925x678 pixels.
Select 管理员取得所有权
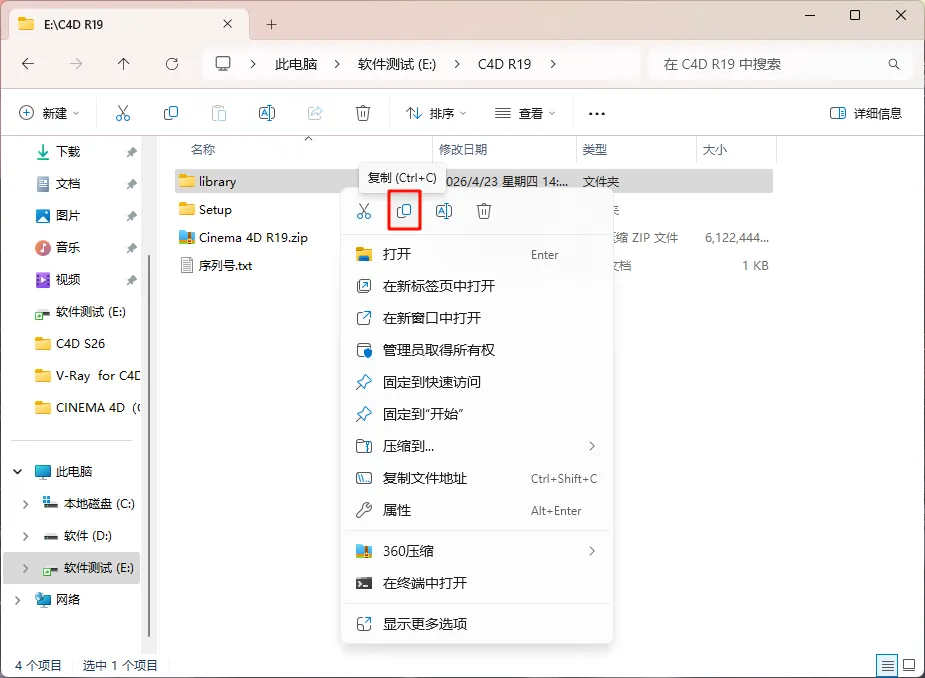point(477,350)
